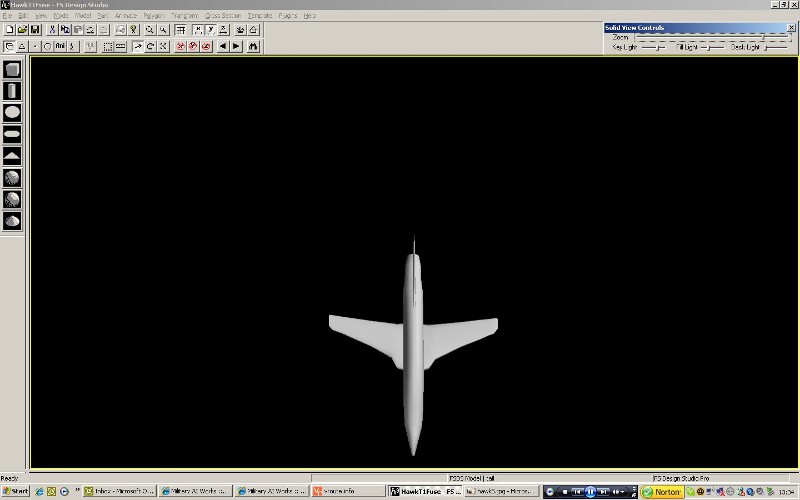Select the part mode icon on second toolbar row
Viewport: 800px width, 500px height.
[x=9, y=46]
